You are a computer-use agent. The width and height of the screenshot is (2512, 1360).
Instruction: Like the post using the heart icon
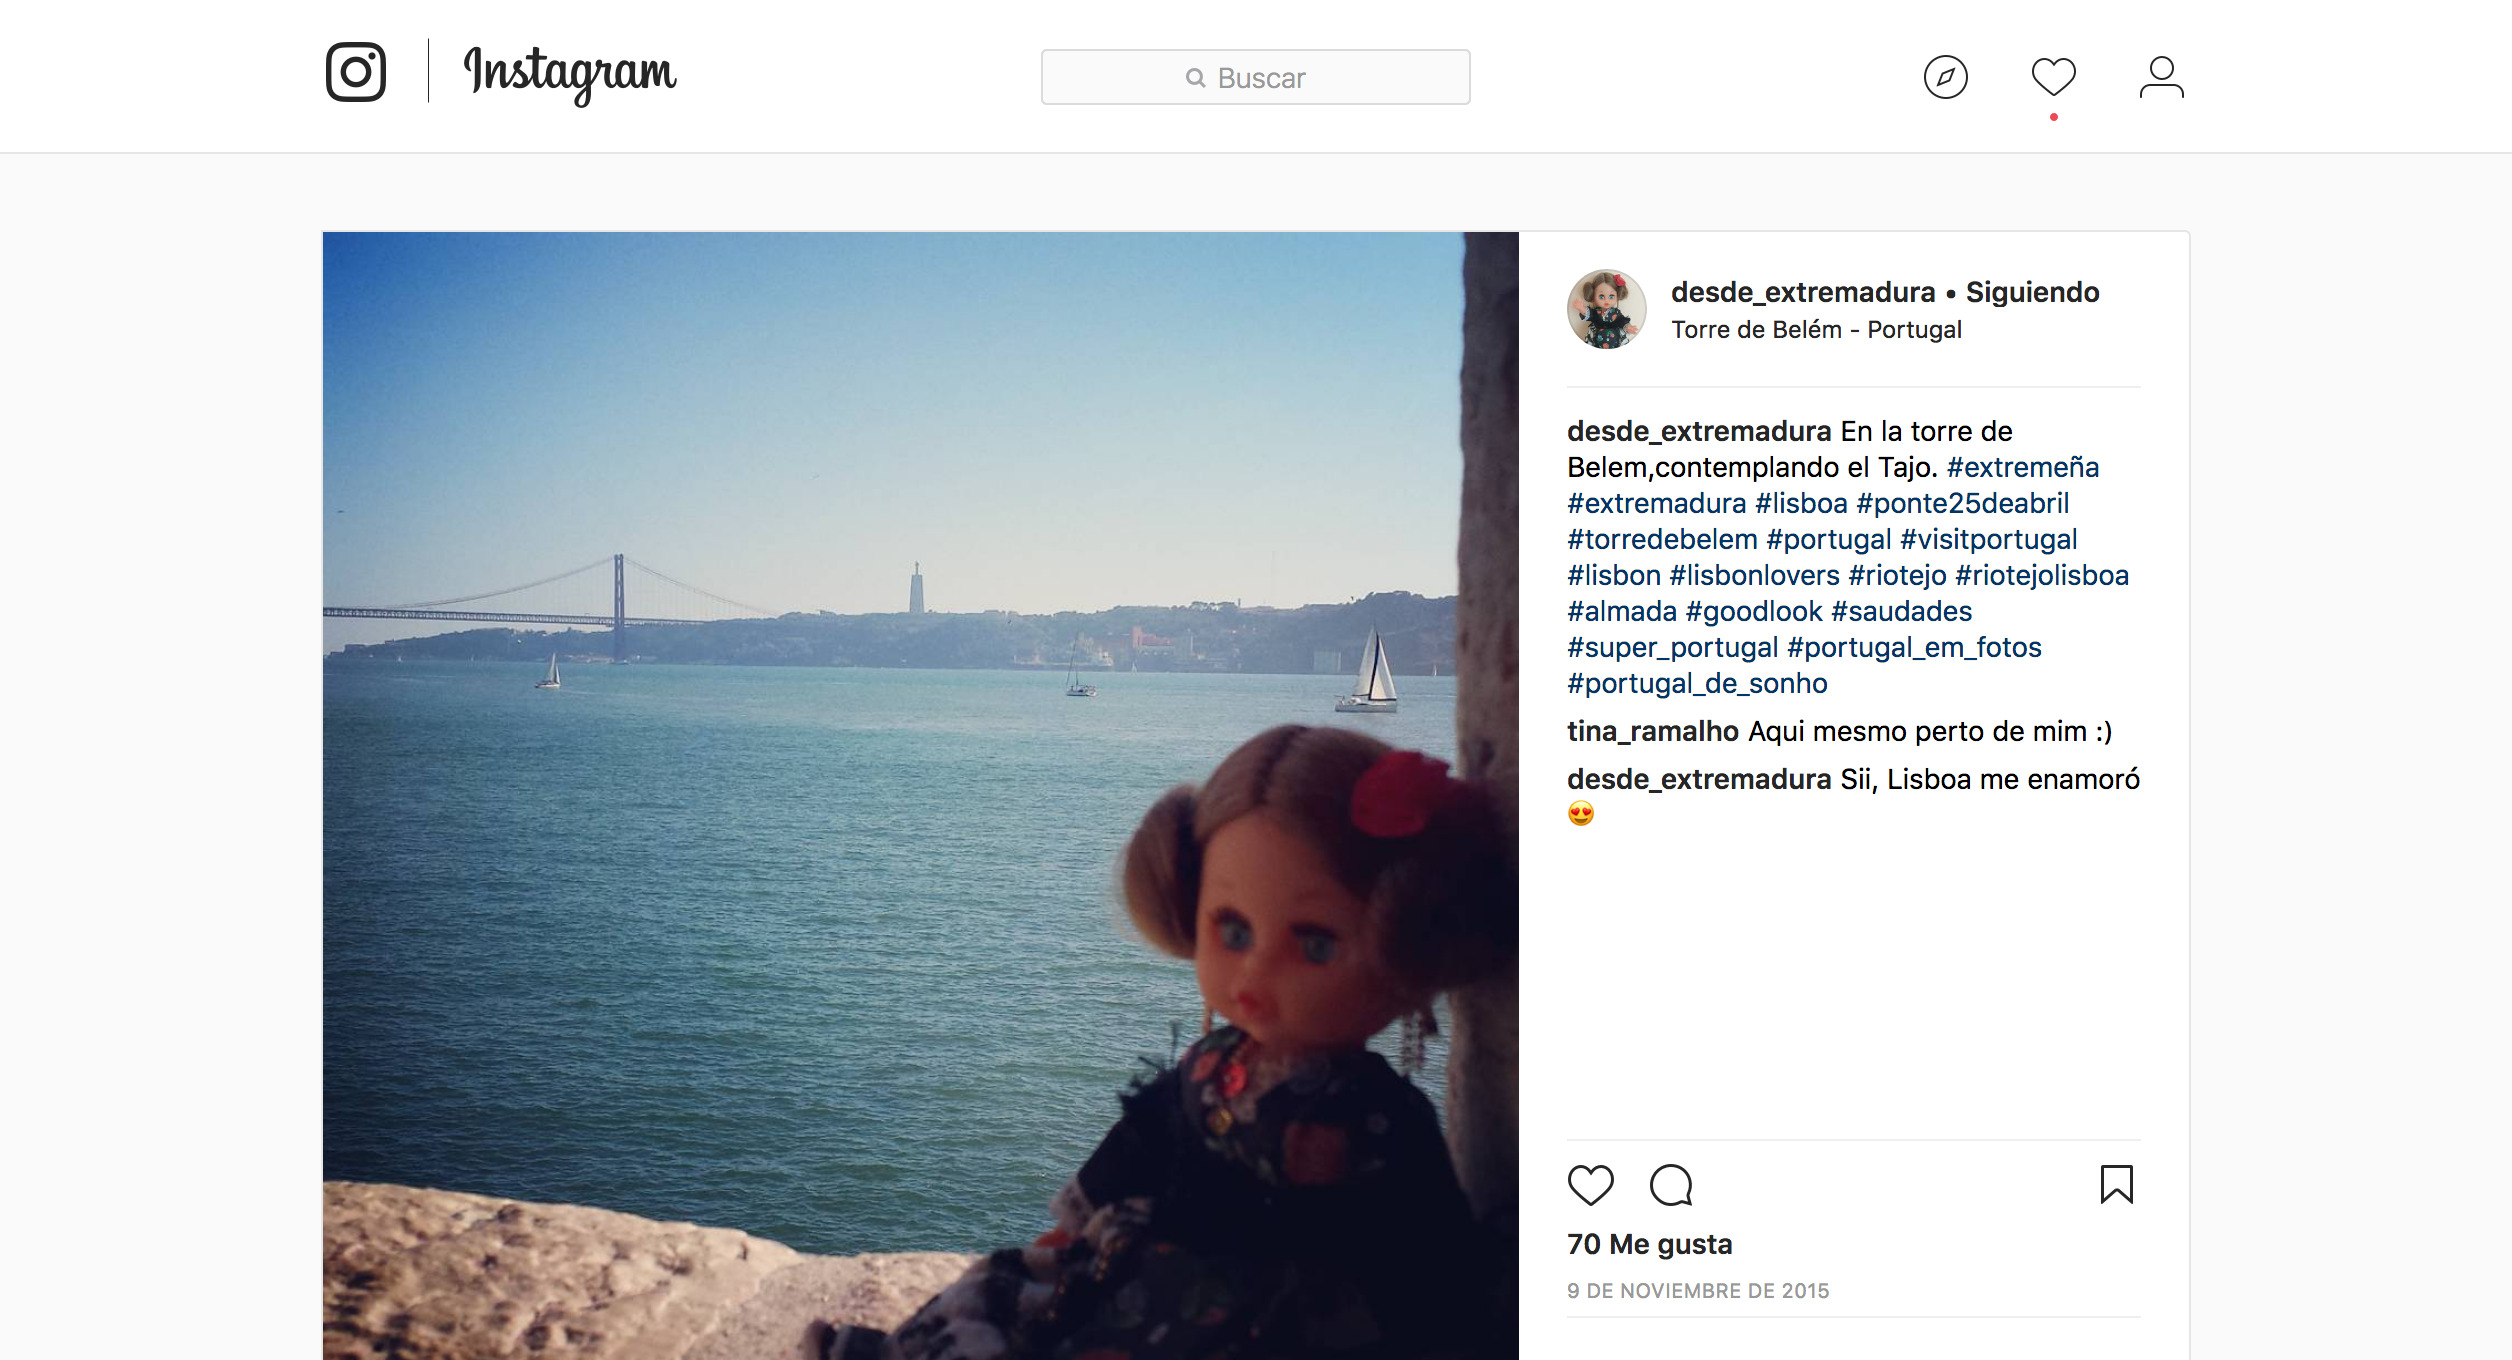(x=1590, y=1185)
